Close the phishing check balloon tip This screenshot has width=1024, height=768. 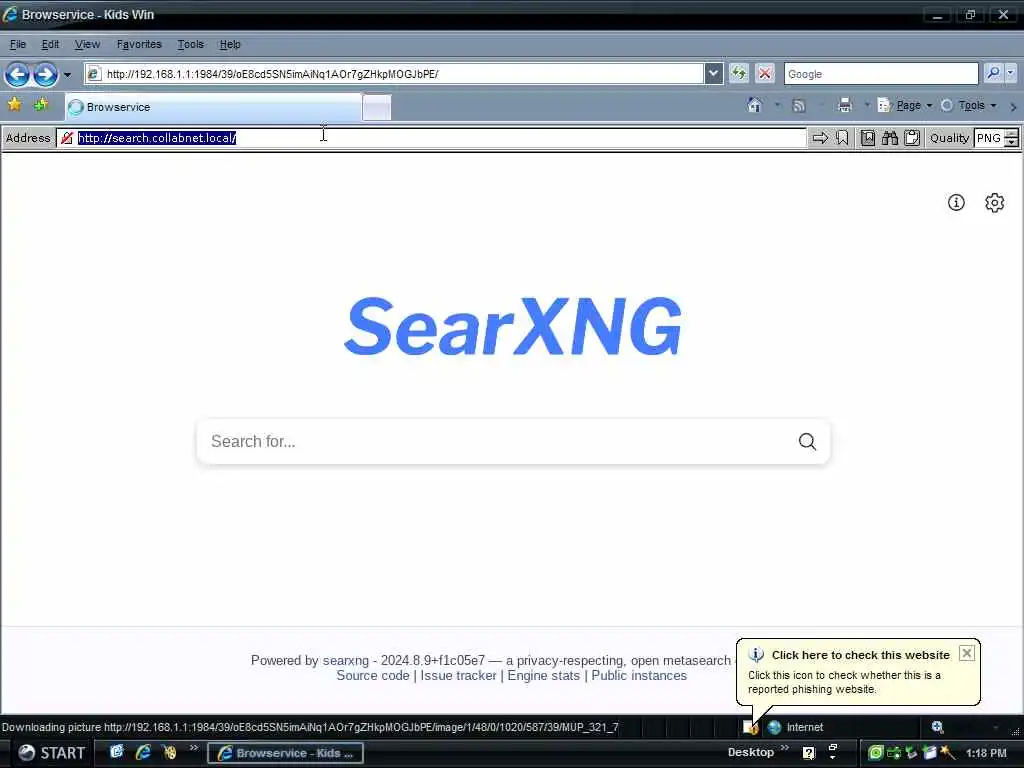click(967, 653)
